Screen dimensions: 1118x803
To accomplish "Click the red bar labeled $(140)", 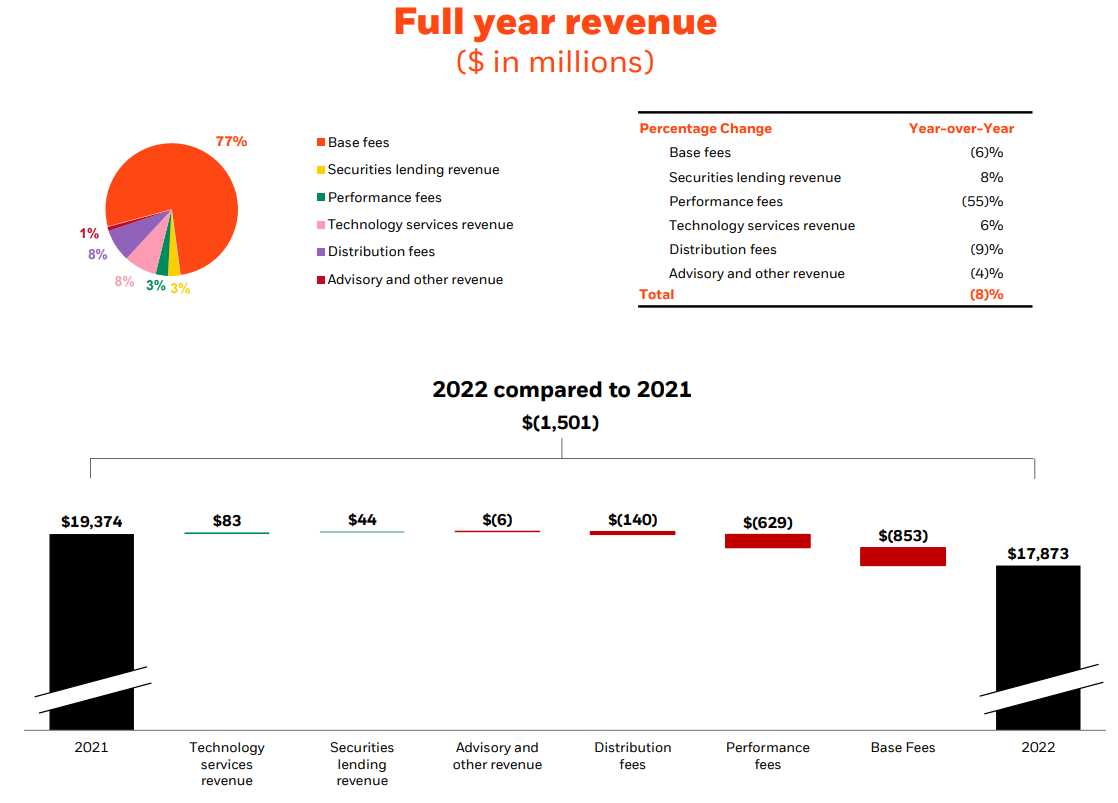I will (632, 533).
